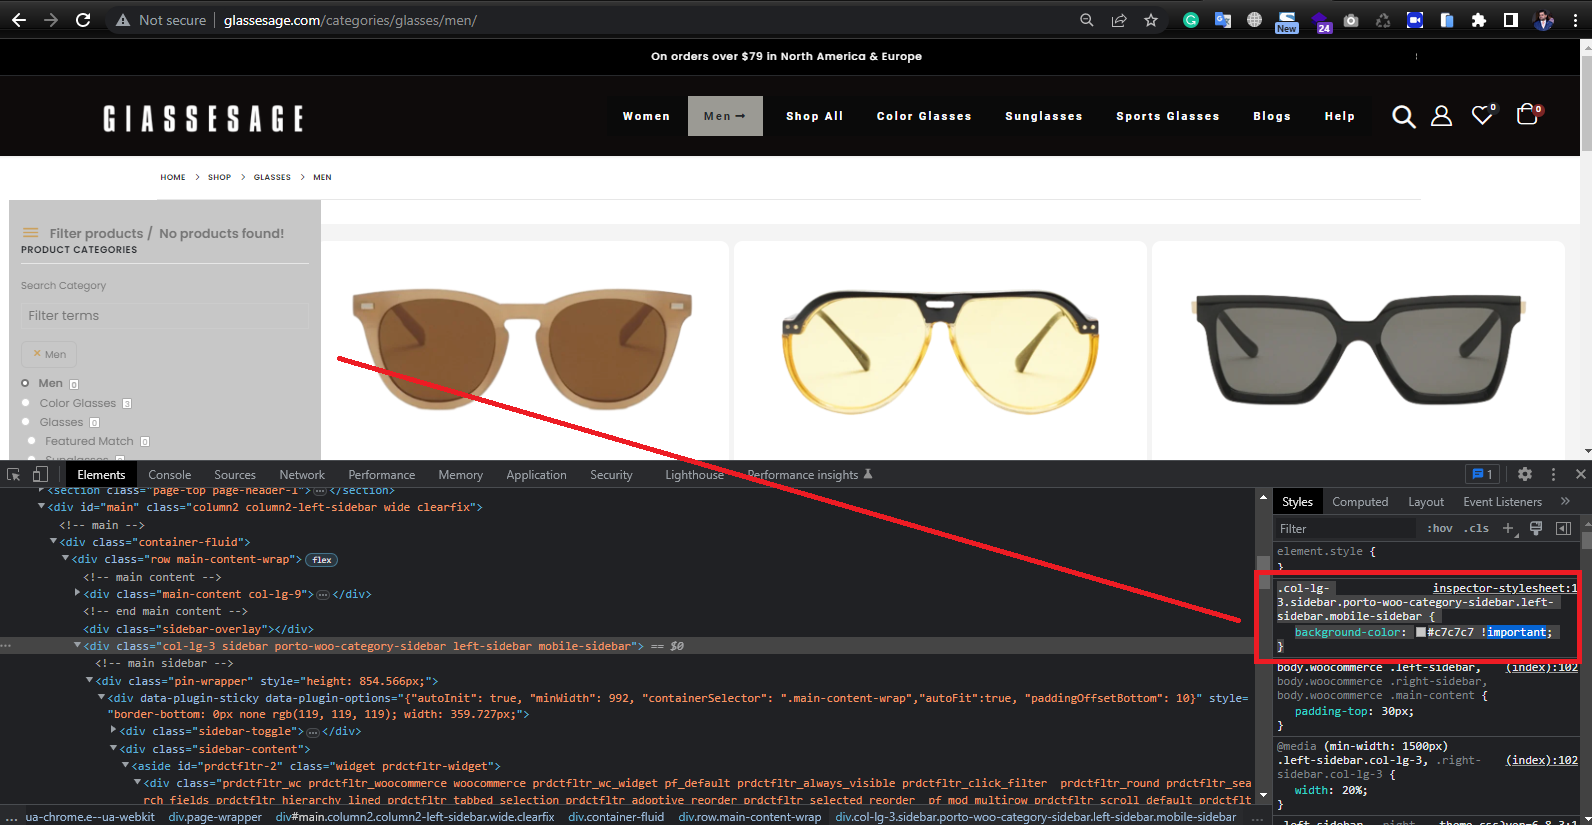Image resolution: width=1592 pixels, height=825 pixels.
Task: Toggle the computed styles sidebar icon
Action: (1564, 528)
